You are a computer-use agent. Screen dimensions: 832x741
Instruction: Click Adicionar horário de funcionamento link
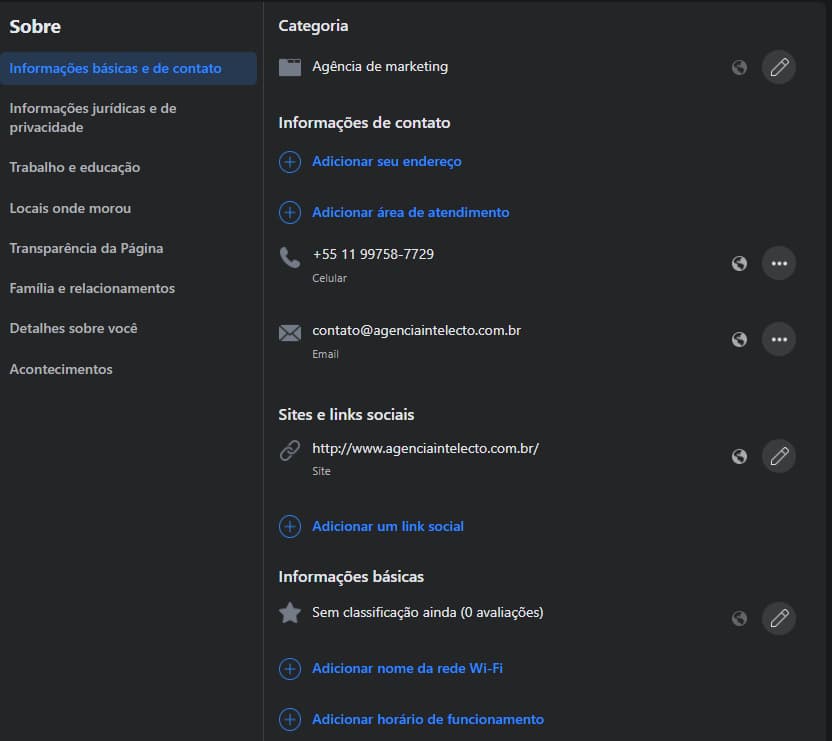[427, 719]
